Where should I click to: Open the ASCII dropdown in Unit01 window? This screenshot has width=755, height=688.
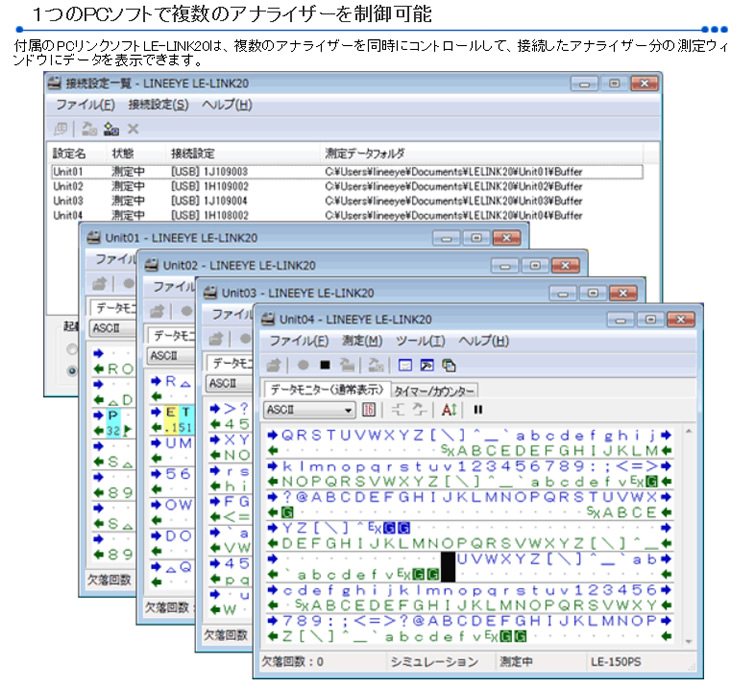[112, 328]
